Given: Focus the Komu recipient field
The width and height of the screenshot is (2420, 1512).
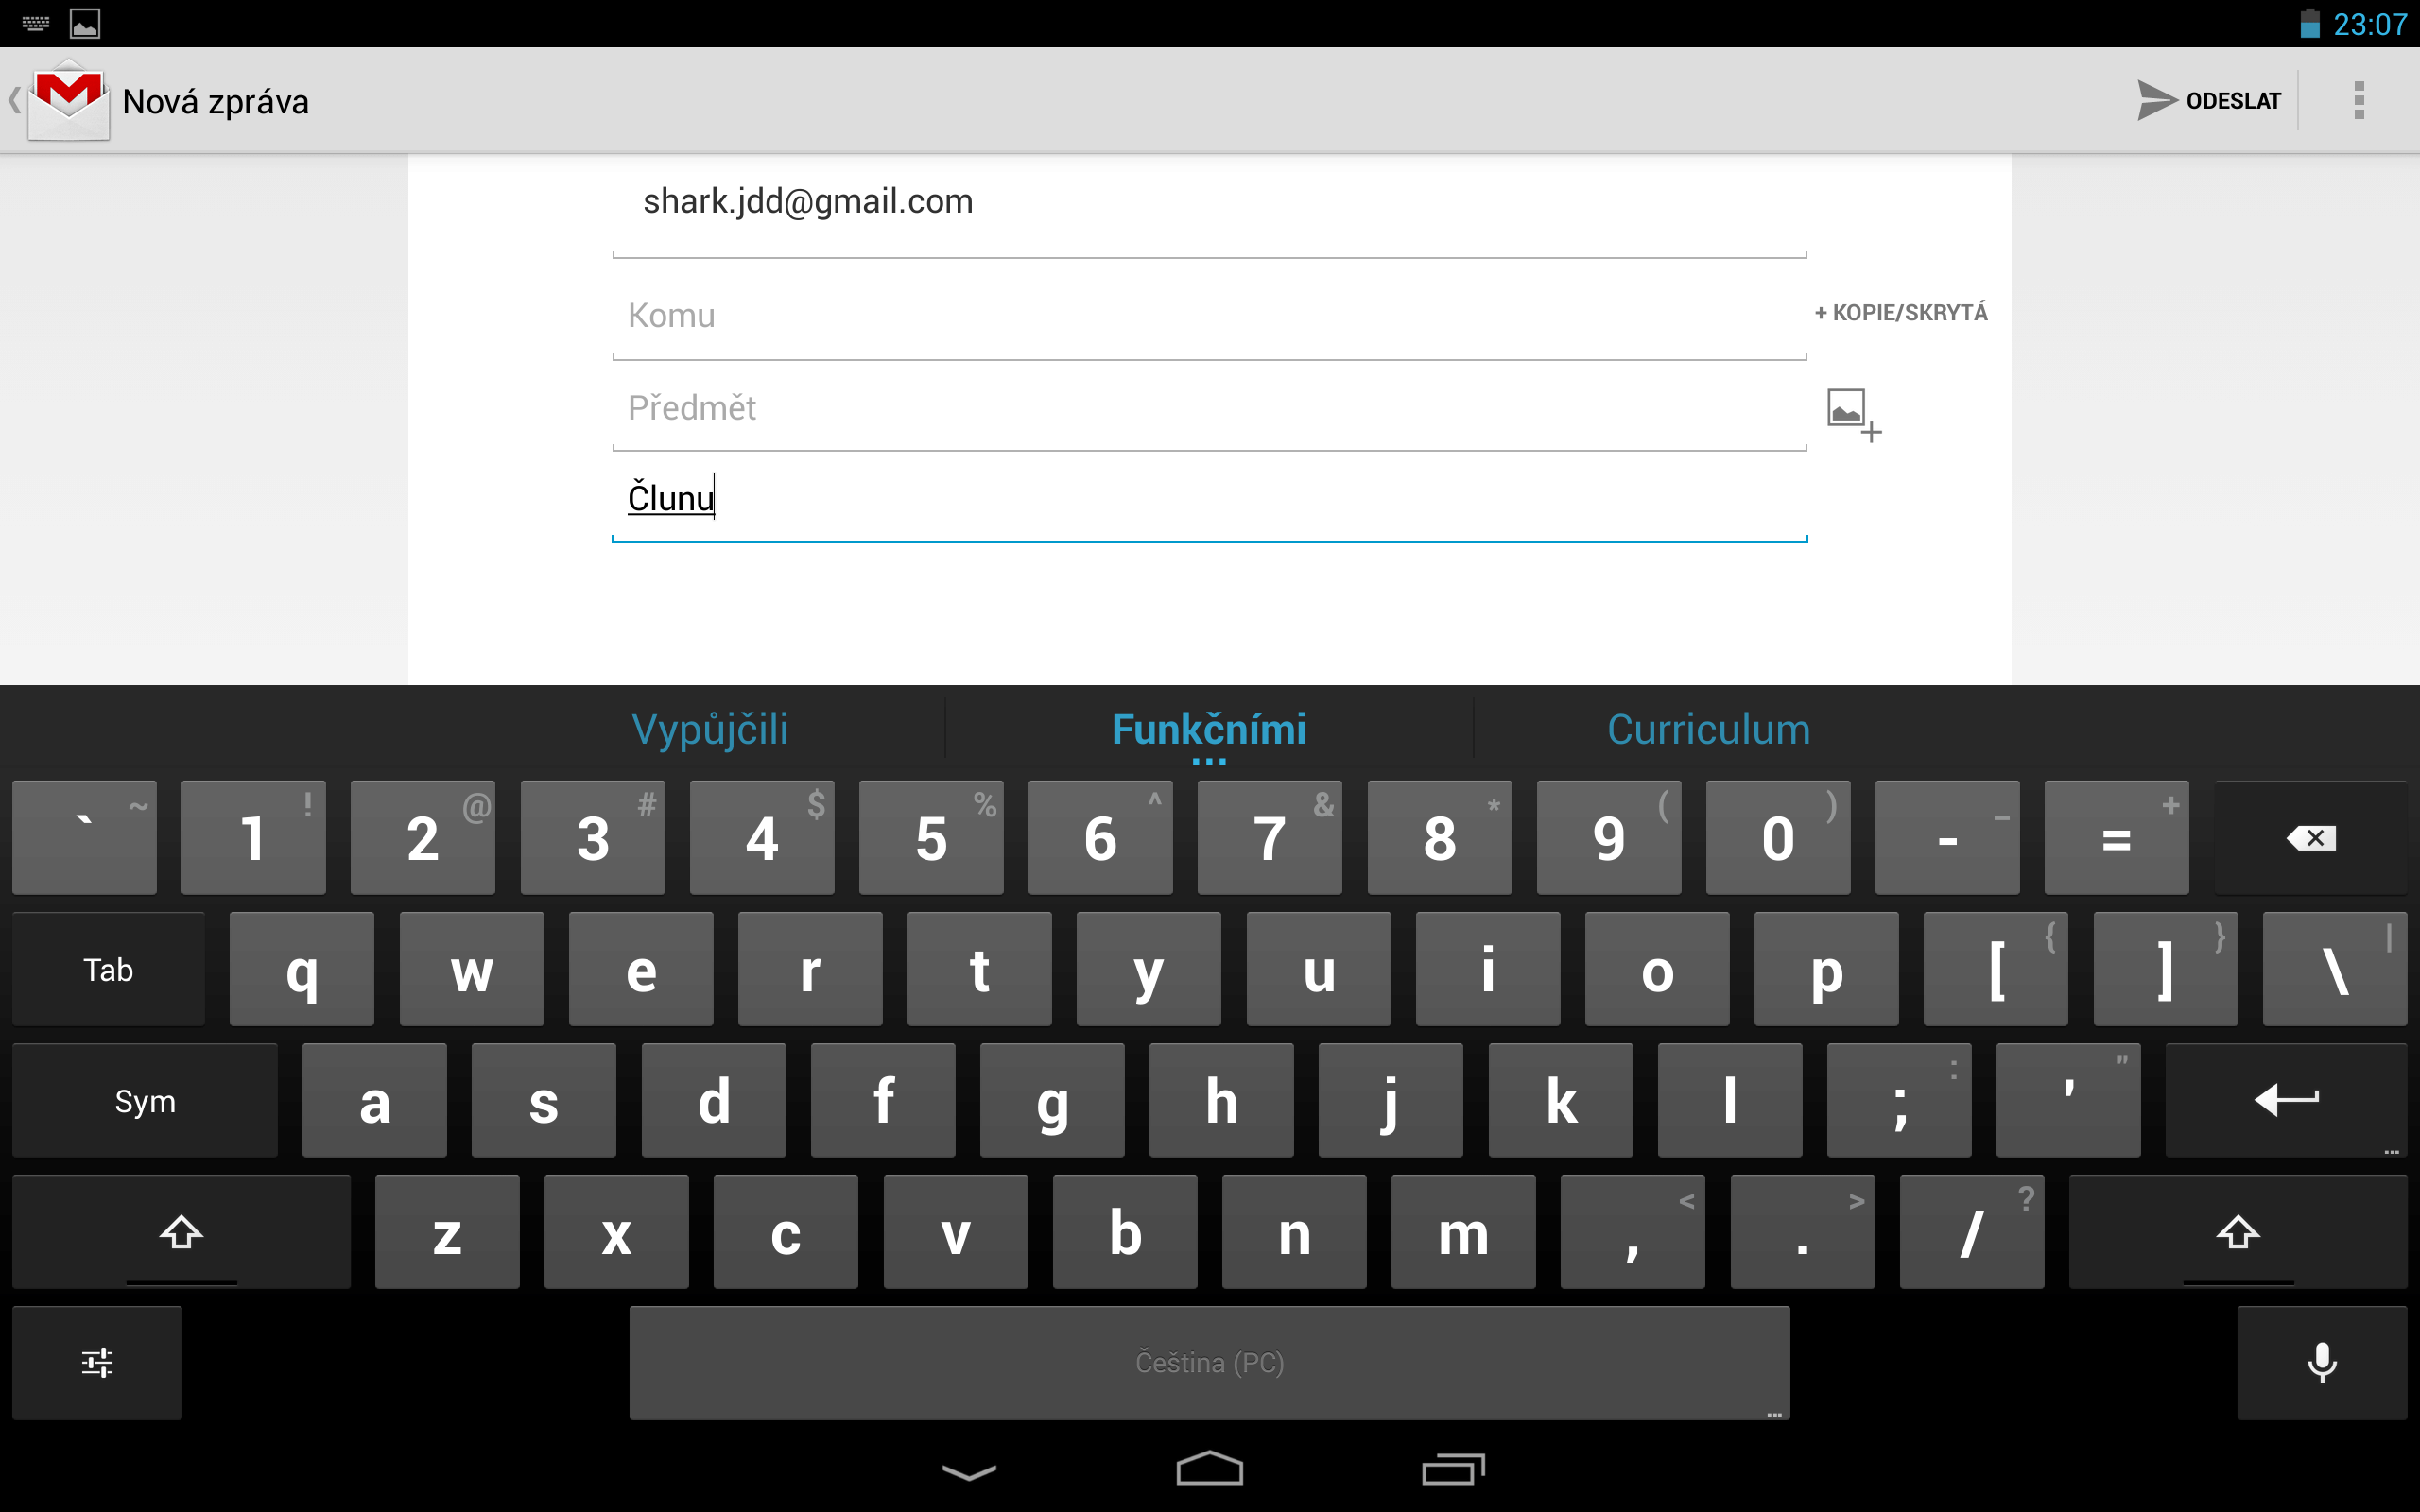Looking at the screenshot, I should (x=1209, y=315).
